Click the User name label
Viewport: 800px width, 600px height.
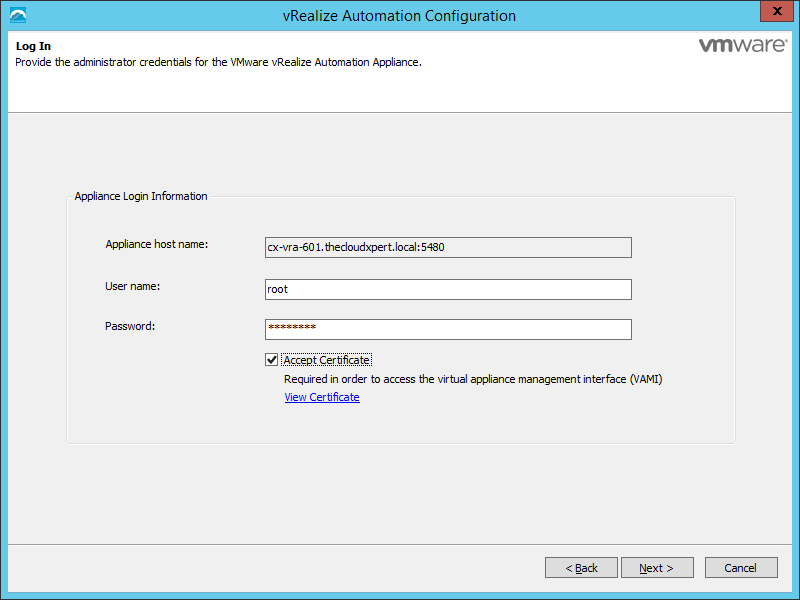pos(133,286)
